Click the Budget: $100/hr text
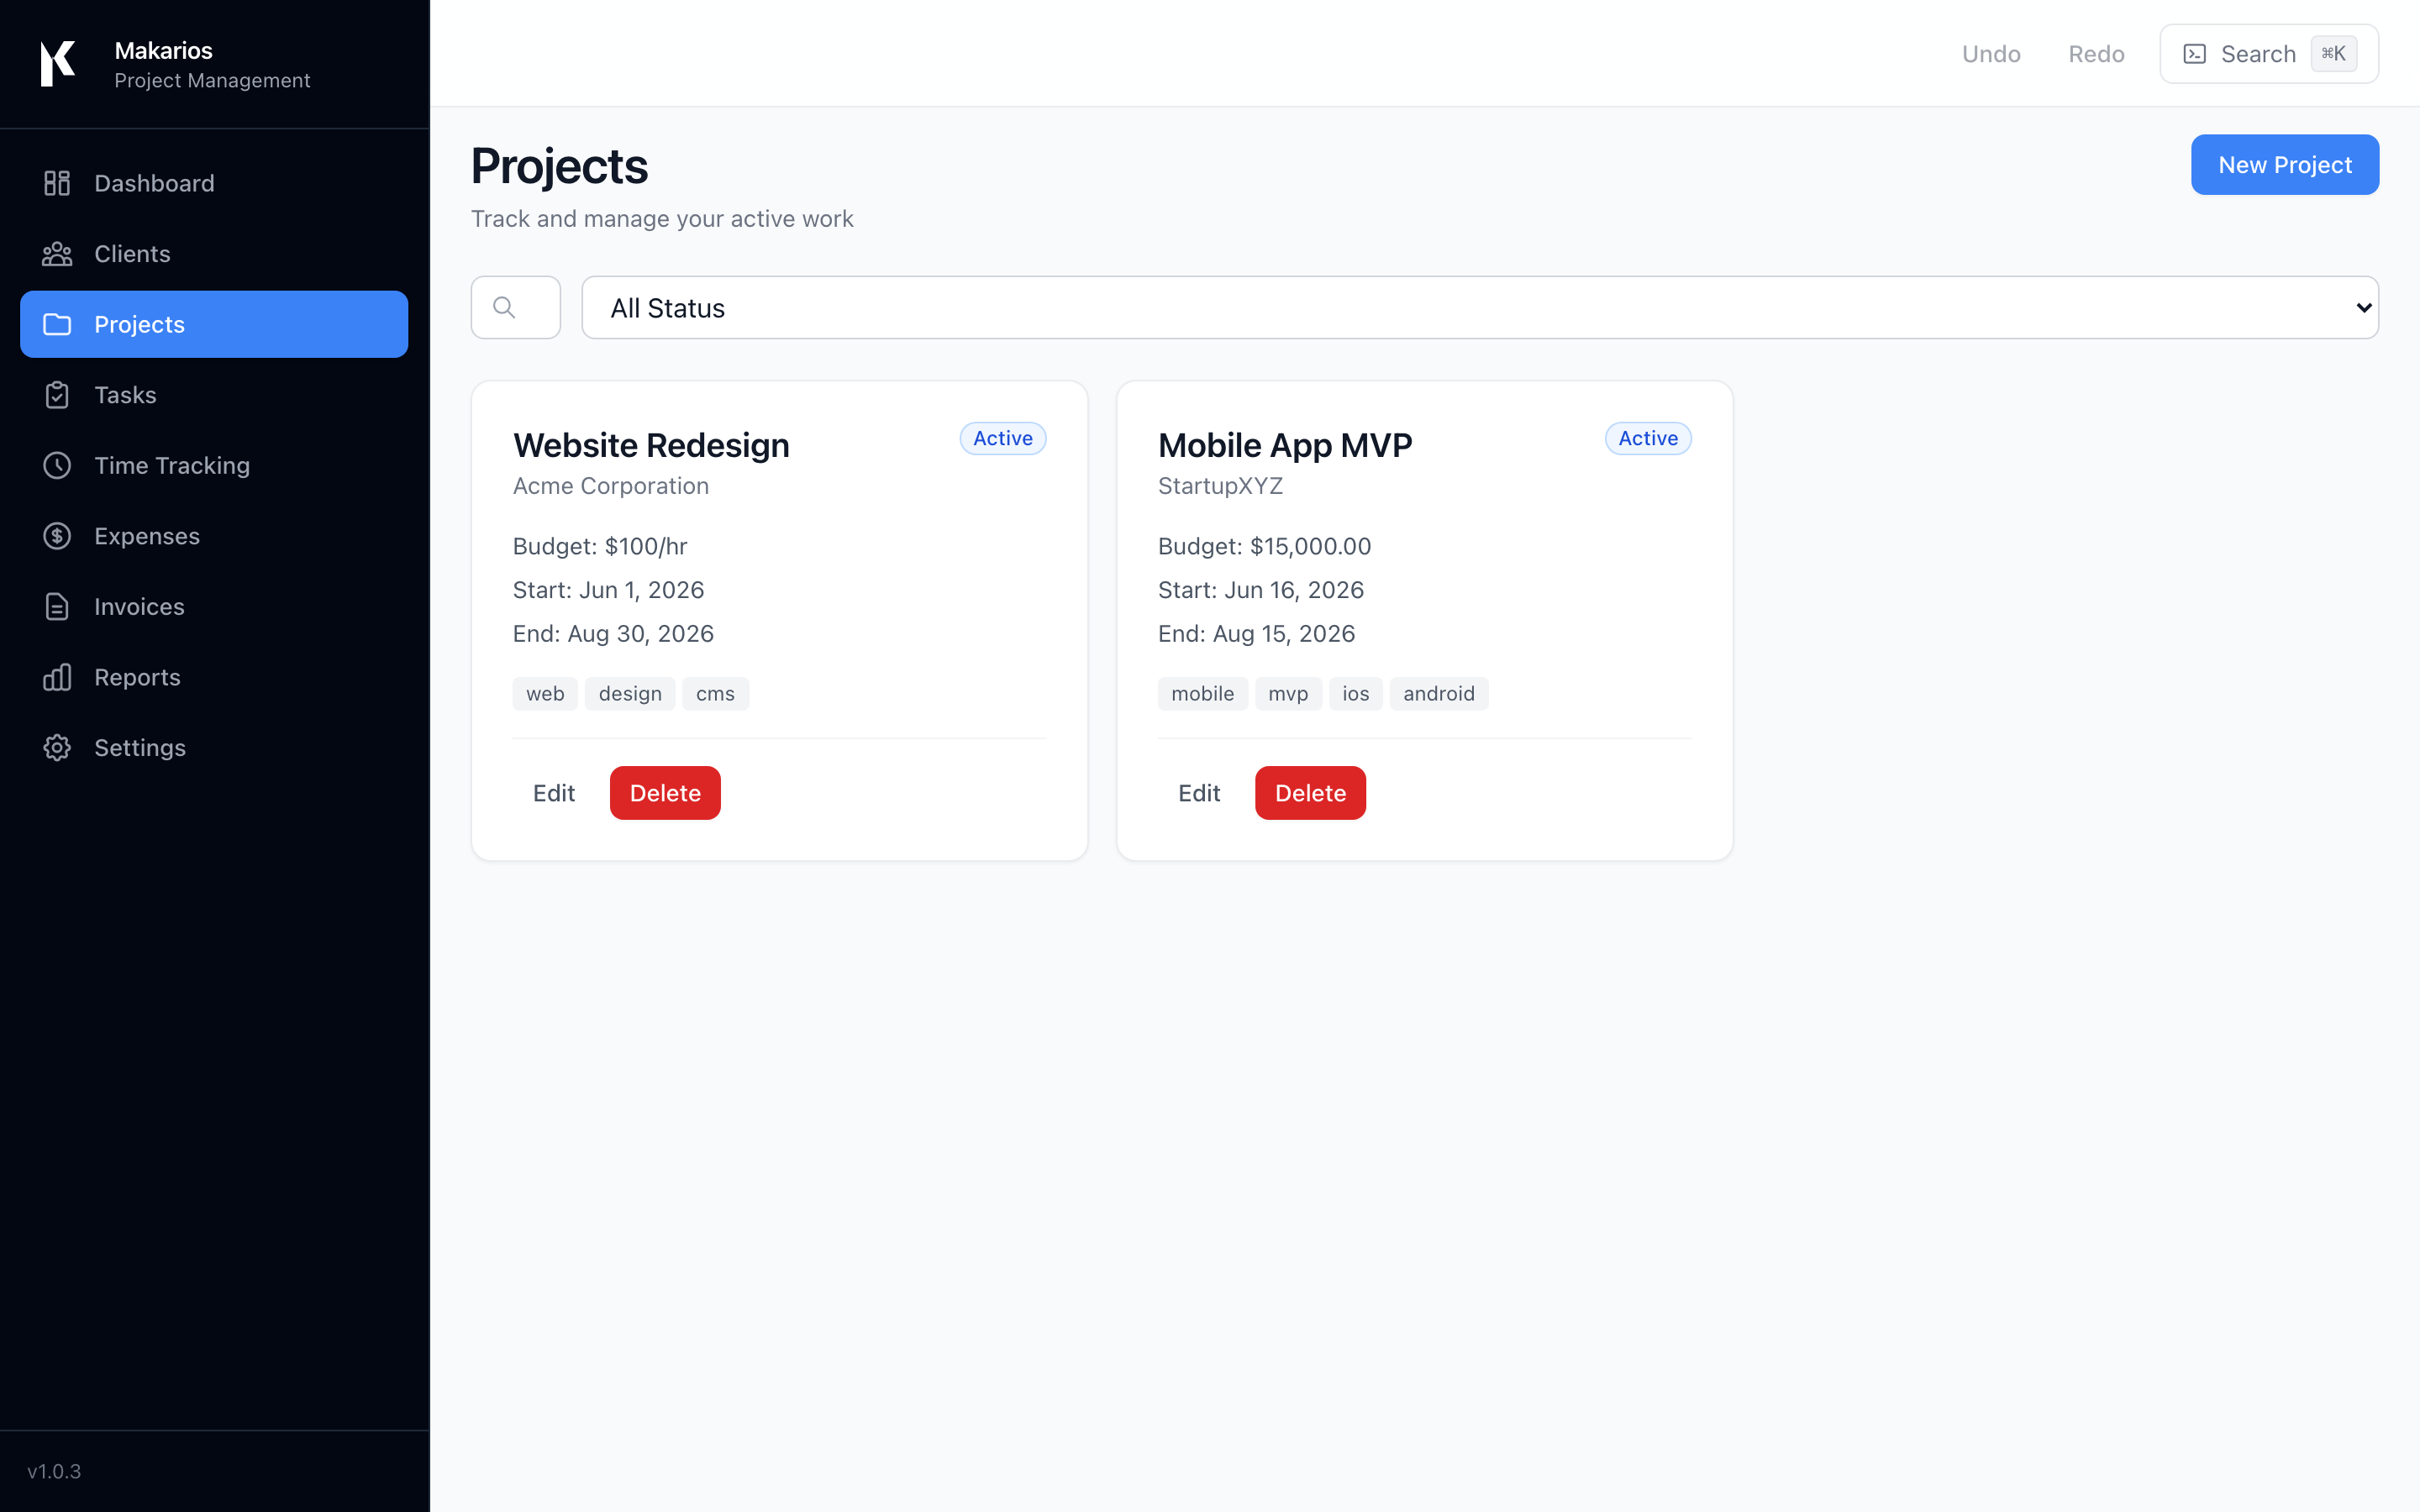Screen dimensions: 2420x1512 click(600, 546)
